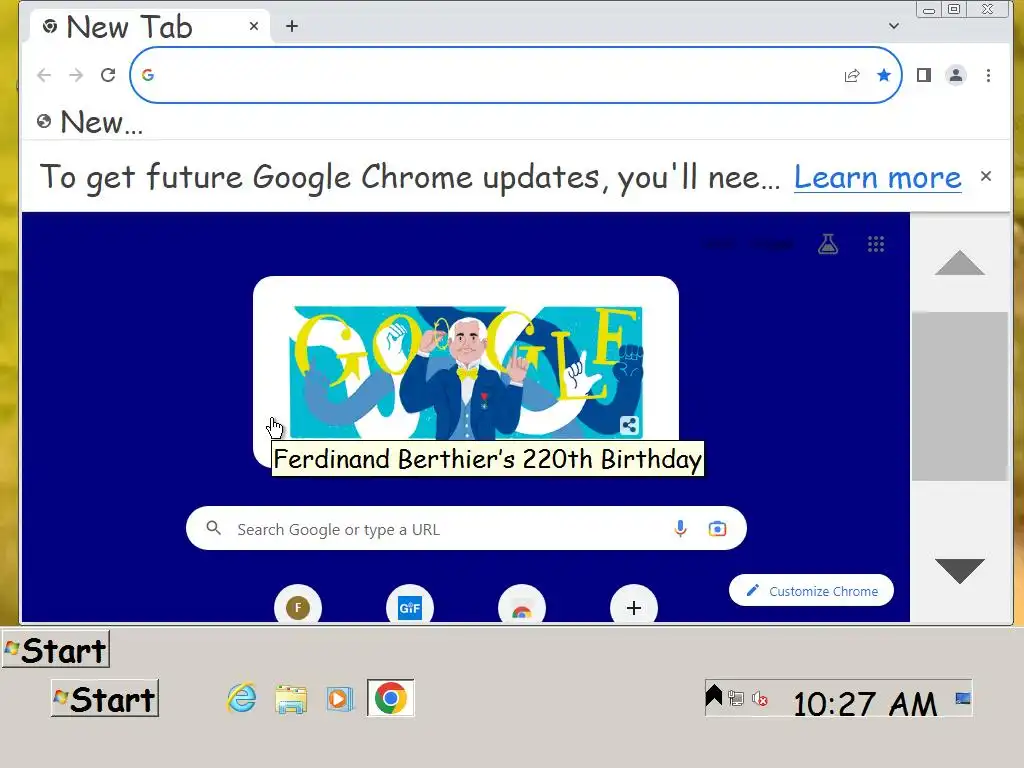Click the forward navigation arrow
Screen dimensions: 1024x768
point(76,75)
